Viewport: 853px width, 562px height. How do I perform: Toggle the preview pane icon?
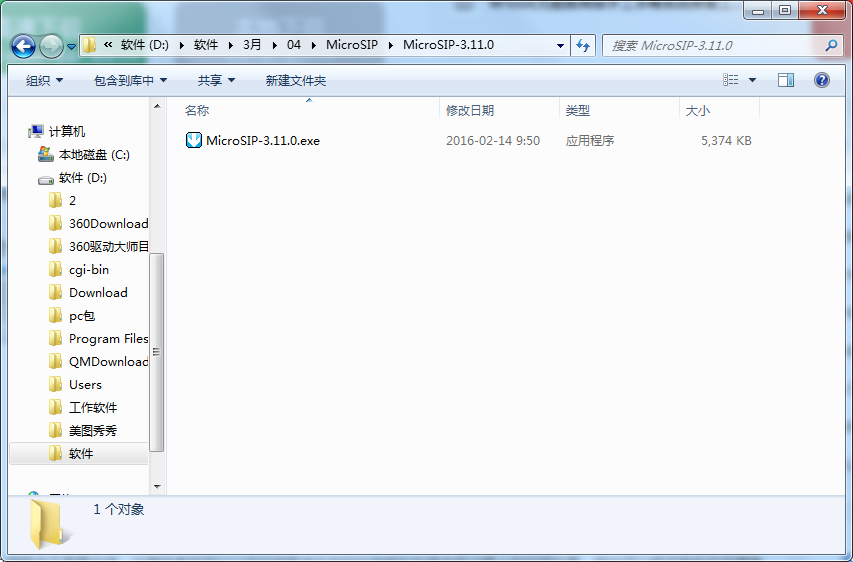[786, 80]
